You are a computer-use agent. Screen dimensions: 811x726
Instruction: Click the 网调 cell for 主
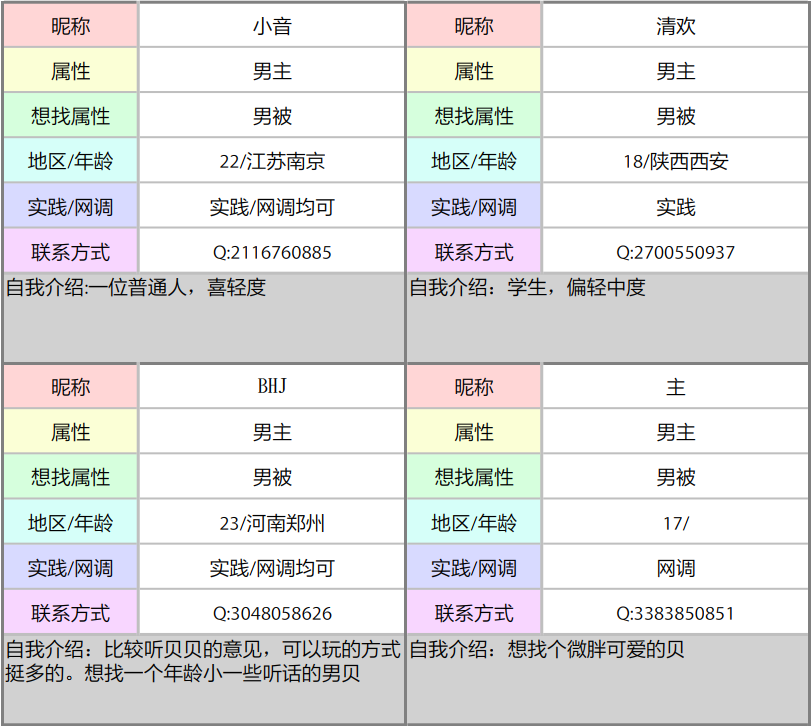(x=676, y=567)
